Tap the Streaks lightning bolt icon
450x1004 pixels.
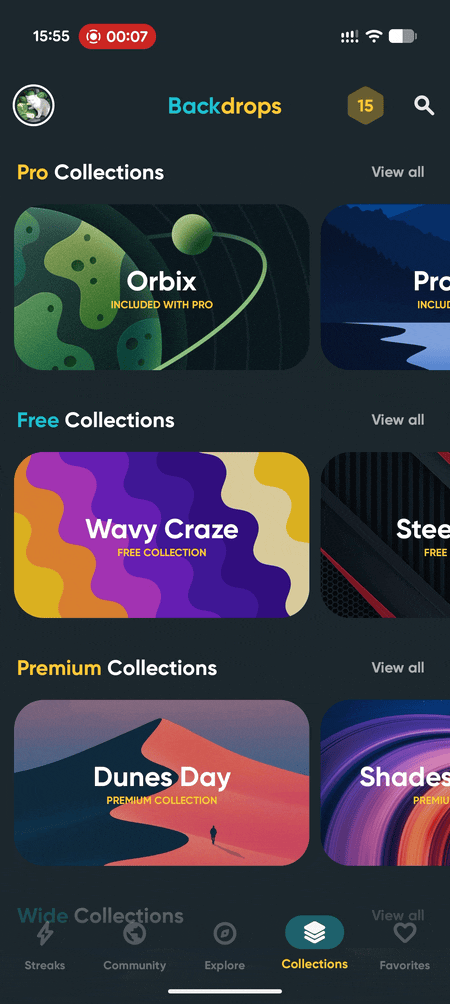[x=45, y=933]
